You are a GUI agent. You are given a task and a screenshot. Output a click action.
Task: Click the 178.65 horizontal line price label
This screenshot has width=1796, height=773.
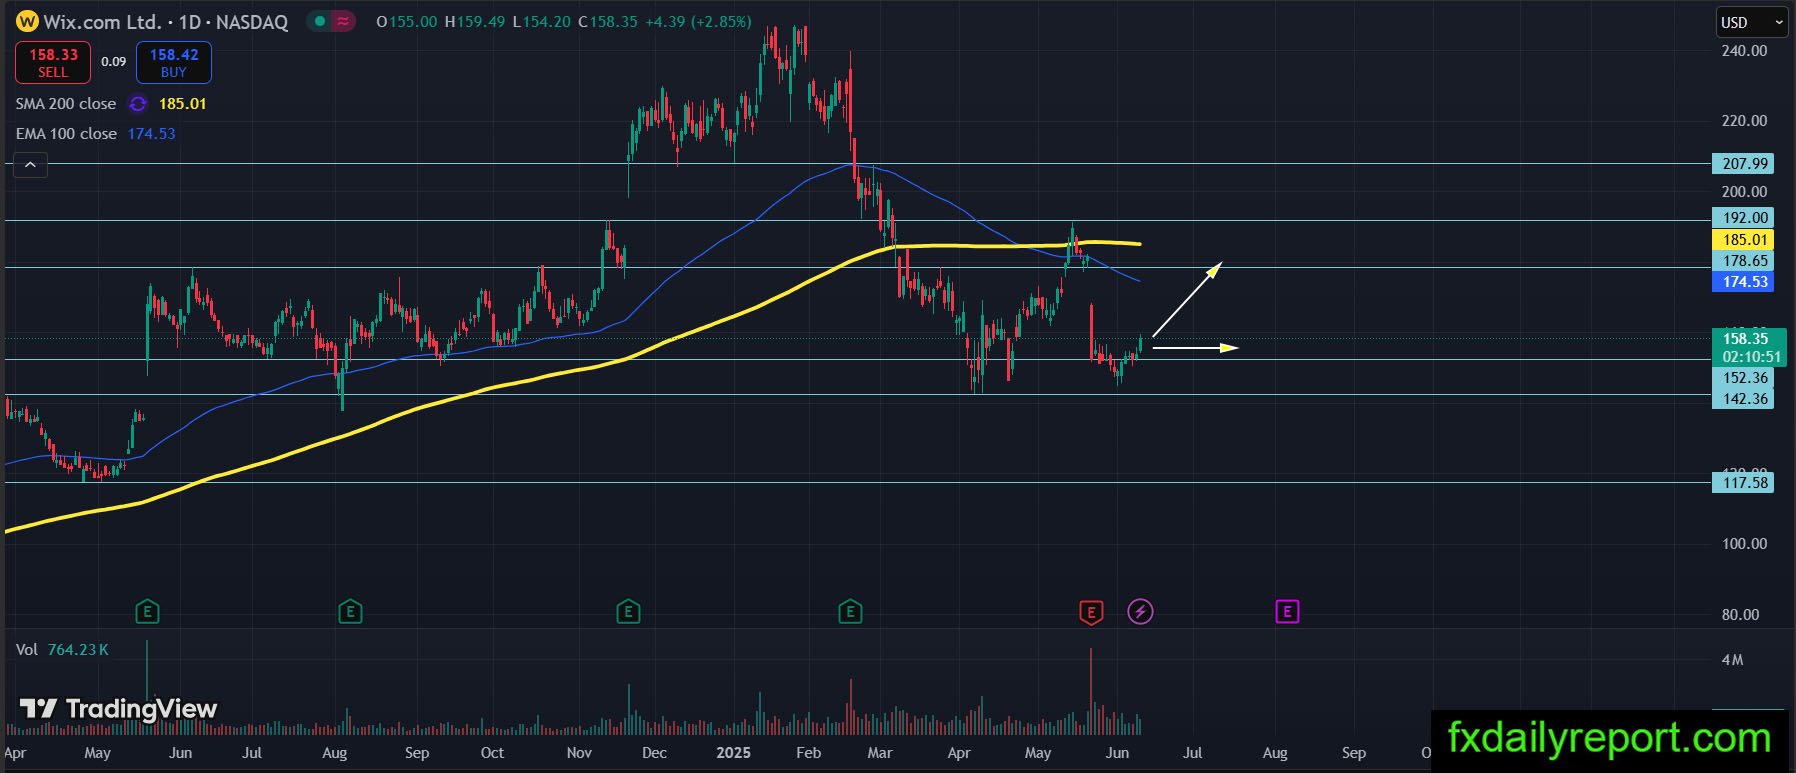point(1745,261)
